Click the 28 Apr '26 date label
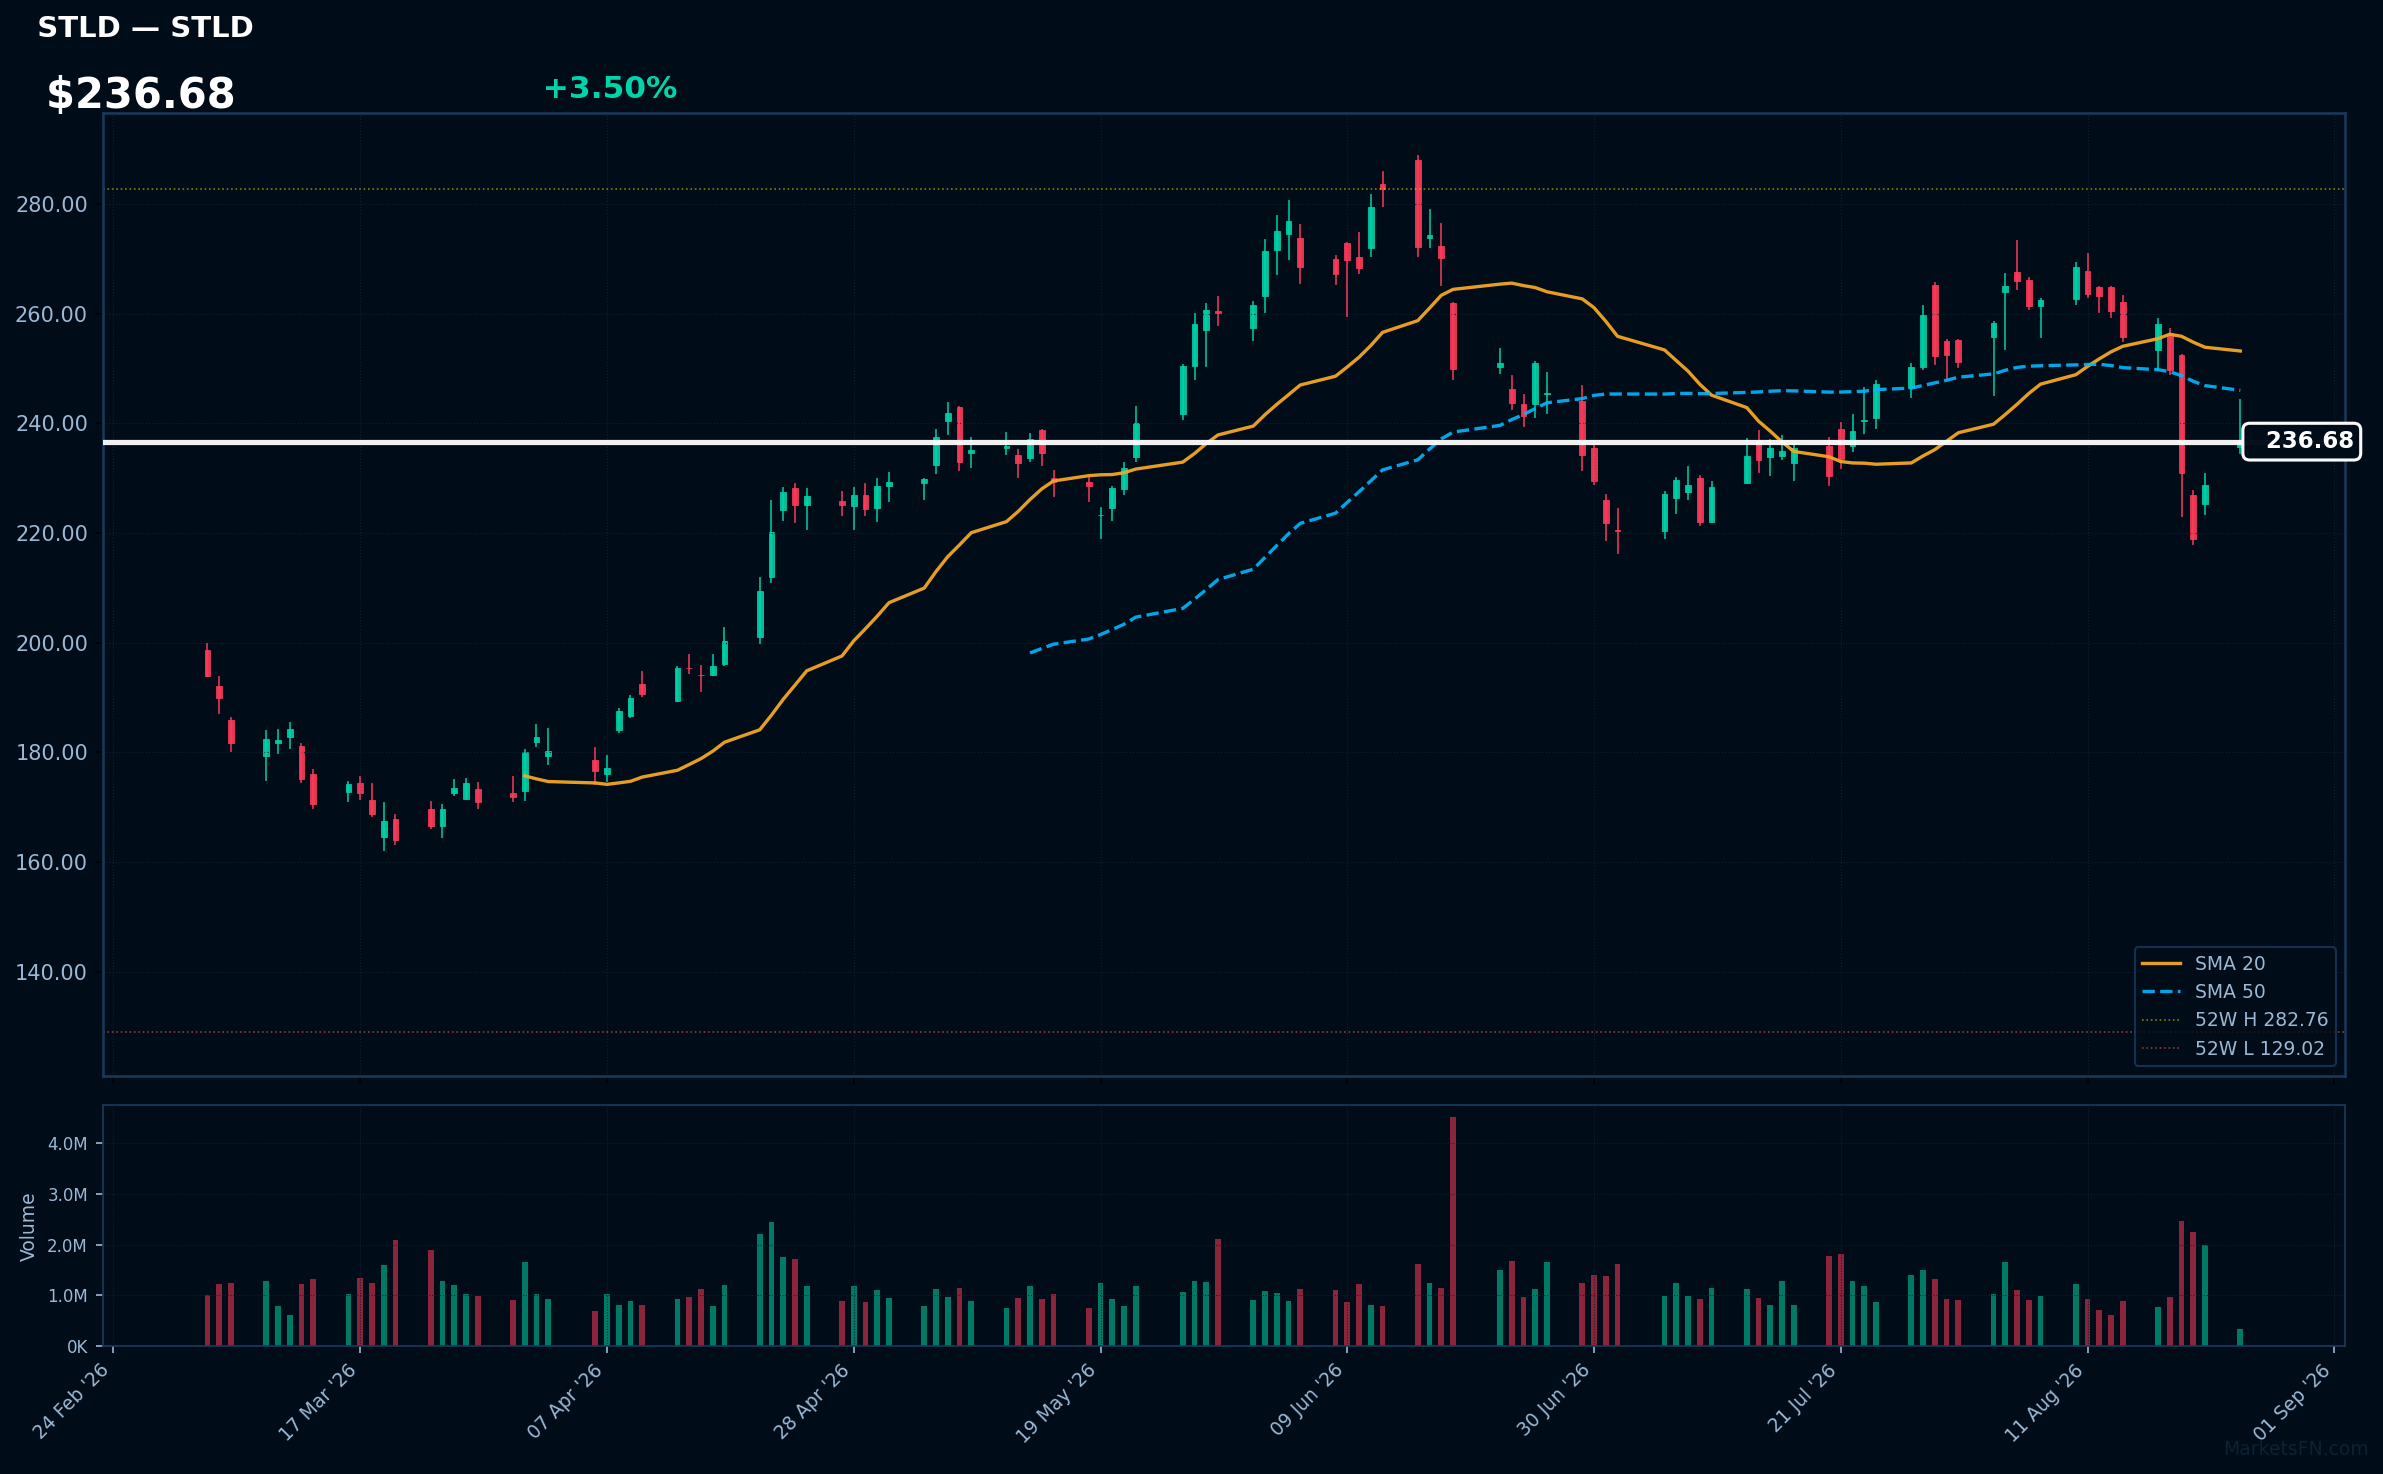The height and width of the screenshot is (1474, 2383). [813, 1401]
